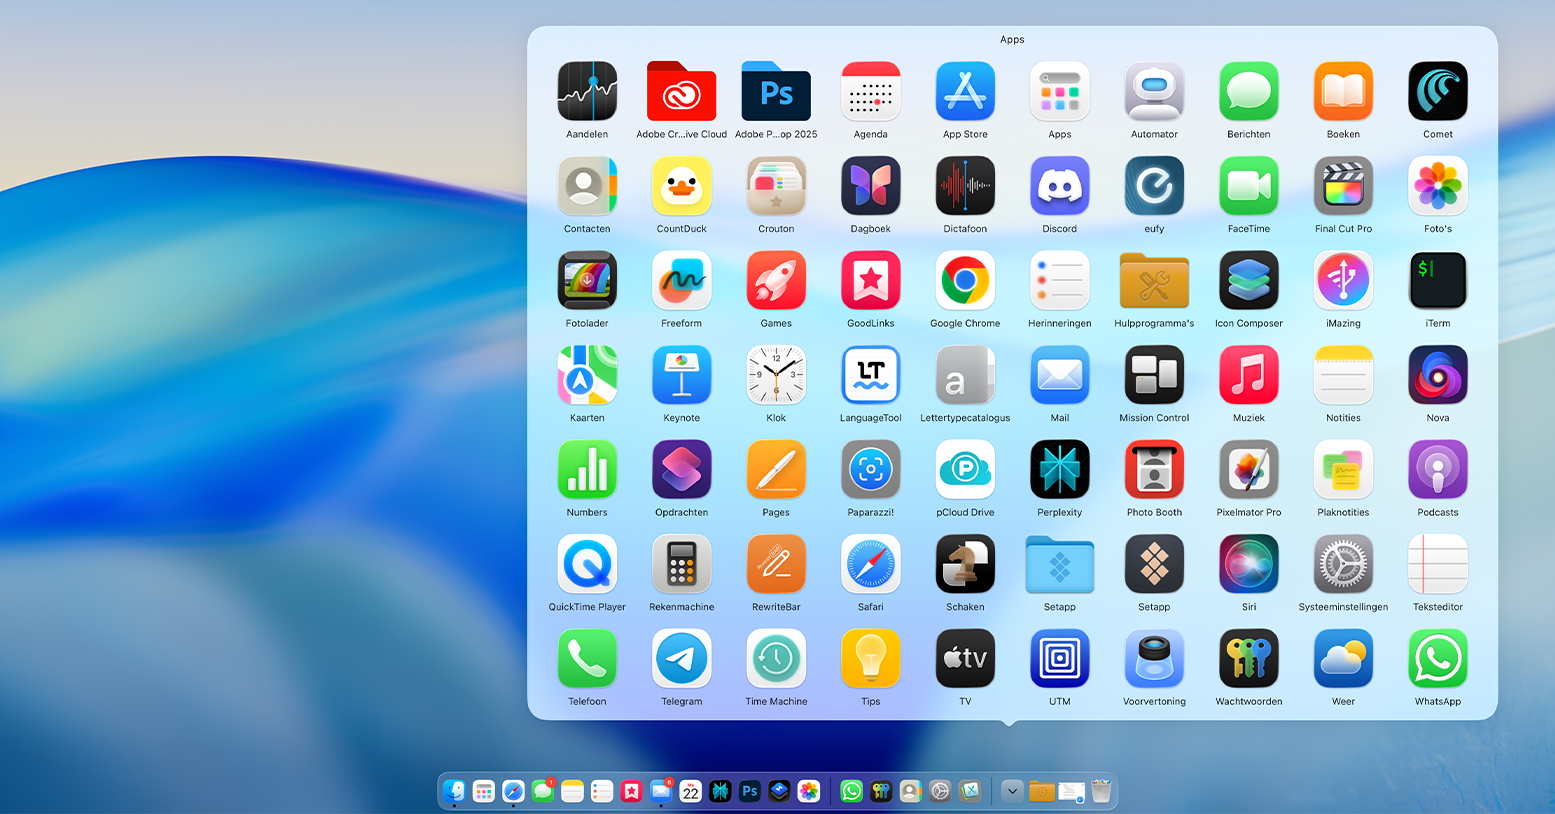This screenshot has height=814, width=1555.
Task: Launch the Apple TV app
Action: click(x=965, y=658)
